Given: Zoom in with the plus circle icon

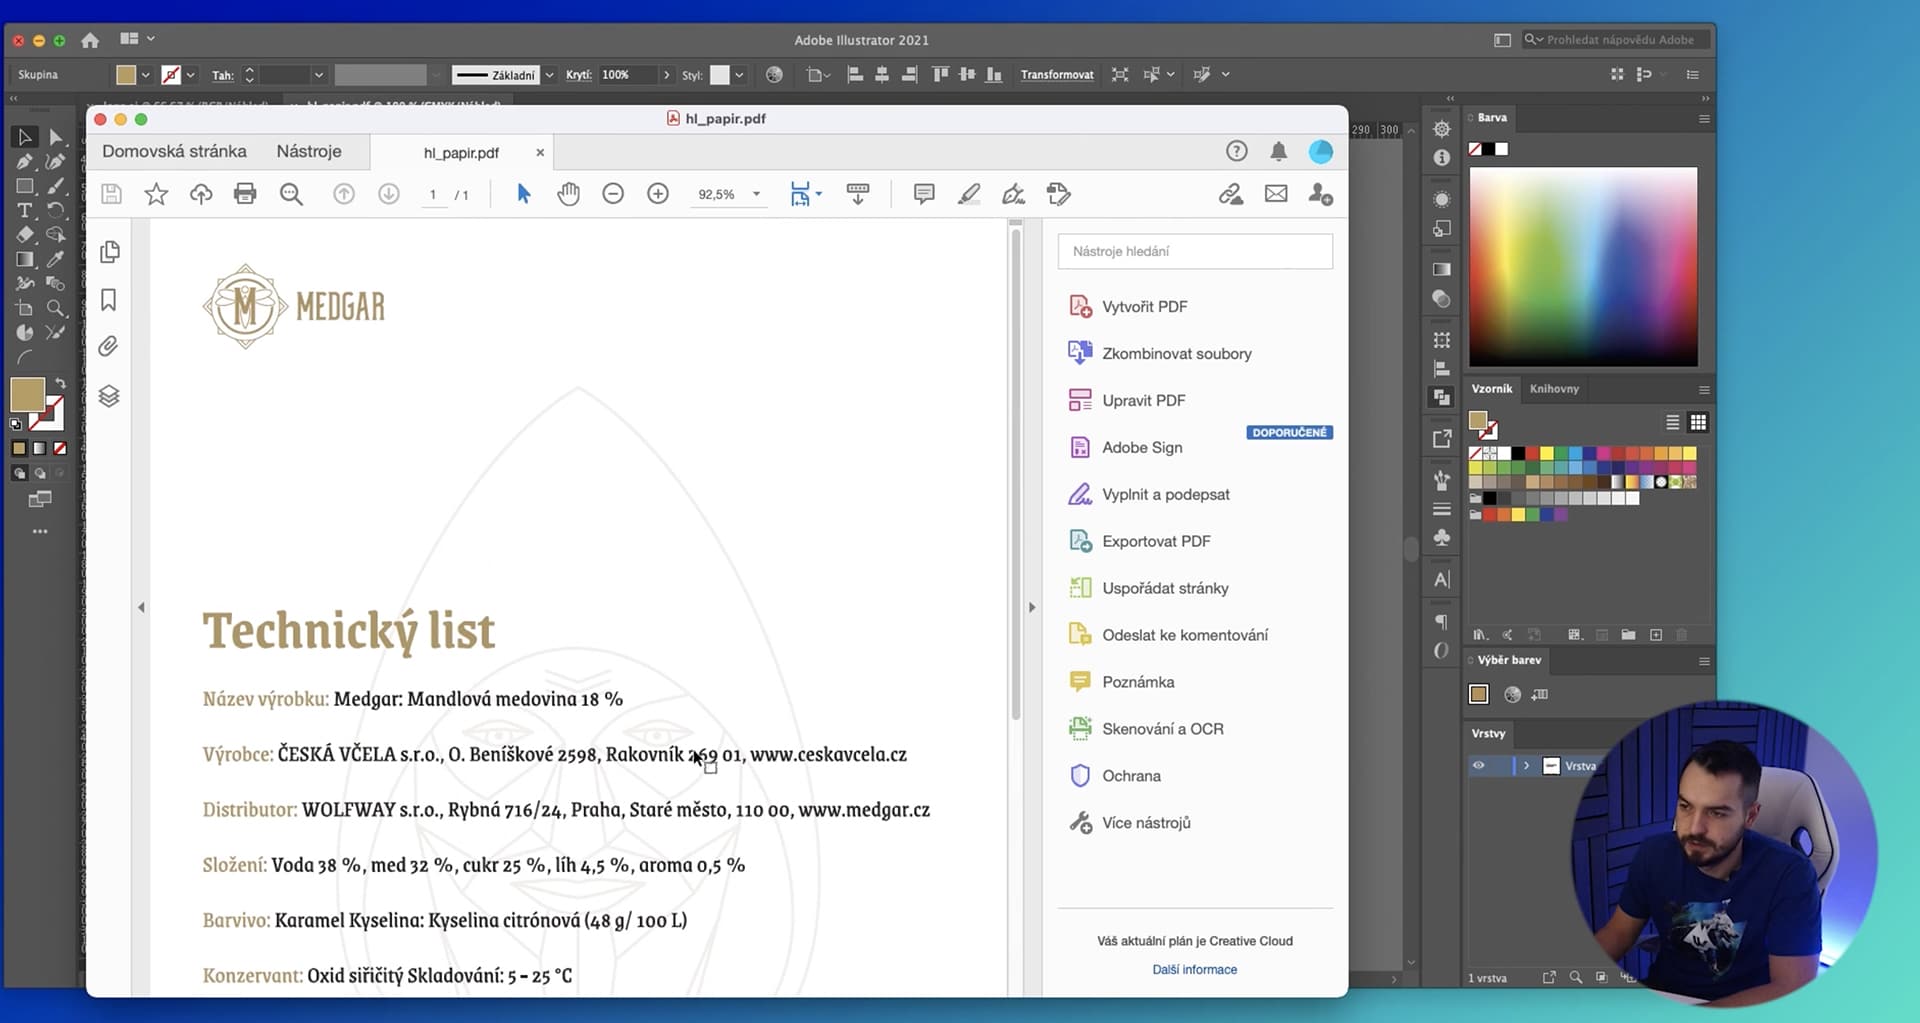Looking at the screenshot, I should (658, 194).
